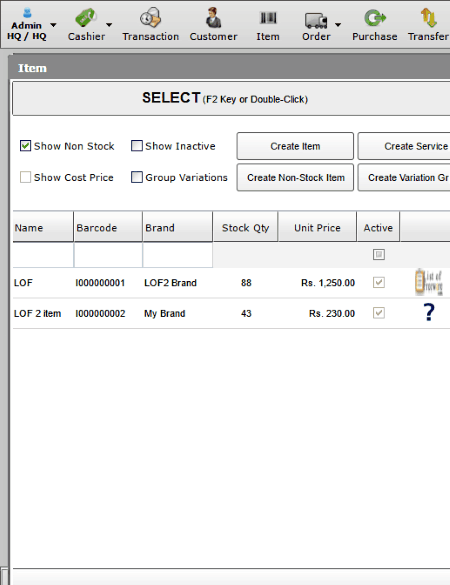
Task: Click the Create Service button
Action: tap(404, 146)
